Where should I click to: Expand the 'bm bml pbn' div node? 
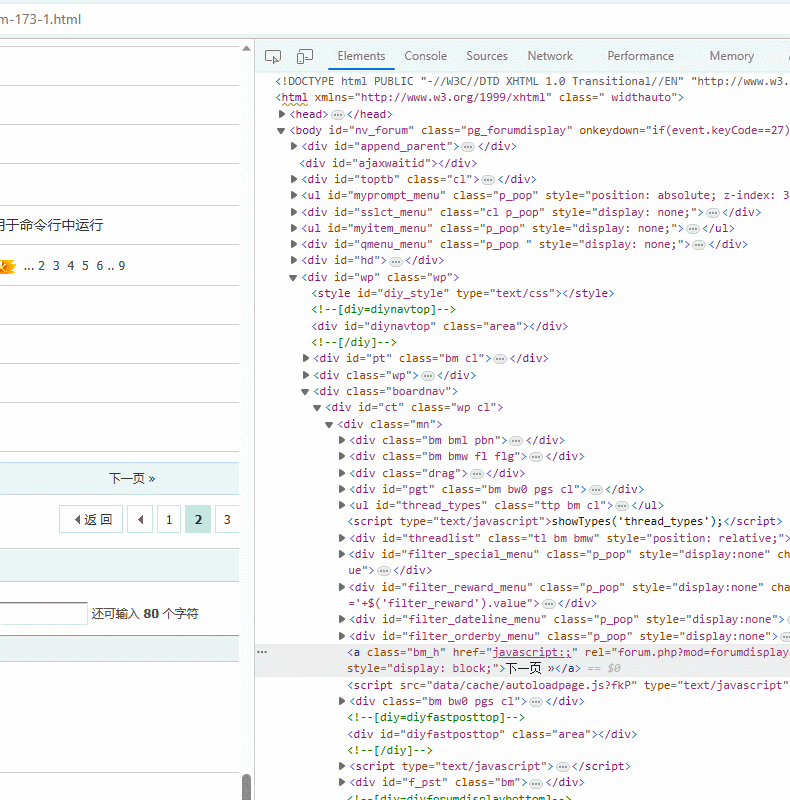(342, 440)
